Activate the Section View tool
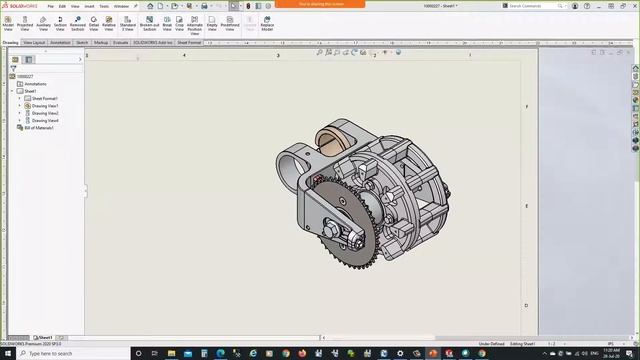The width and height of the screenshot is (640, 360). pos(60,24)
